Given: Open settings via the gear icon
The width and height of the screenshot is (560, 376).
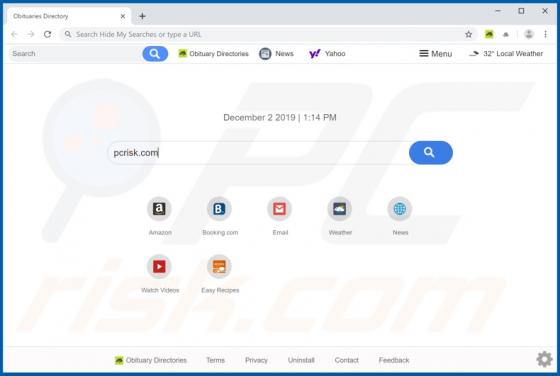Looking at the screenshot, I should pyautogui.click(x=544, y=359).
